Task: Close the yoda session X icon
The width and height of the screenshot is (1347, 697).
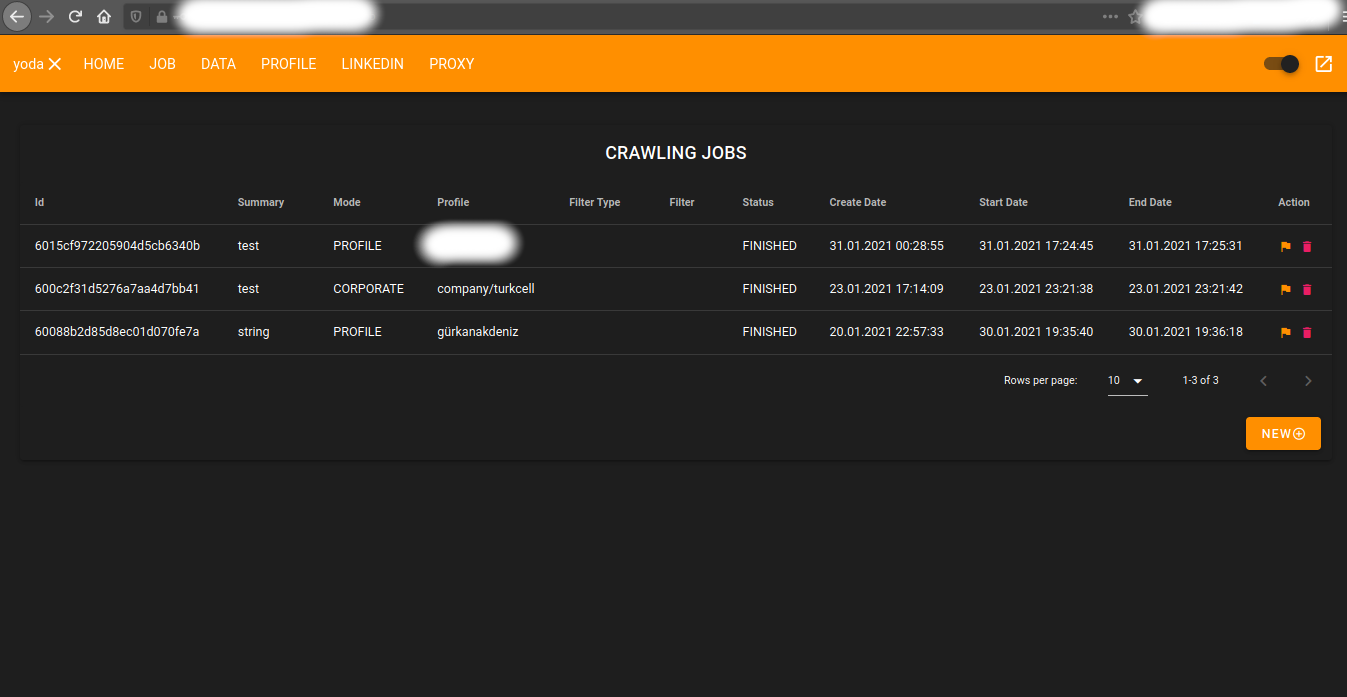Action: coord(55,64)
